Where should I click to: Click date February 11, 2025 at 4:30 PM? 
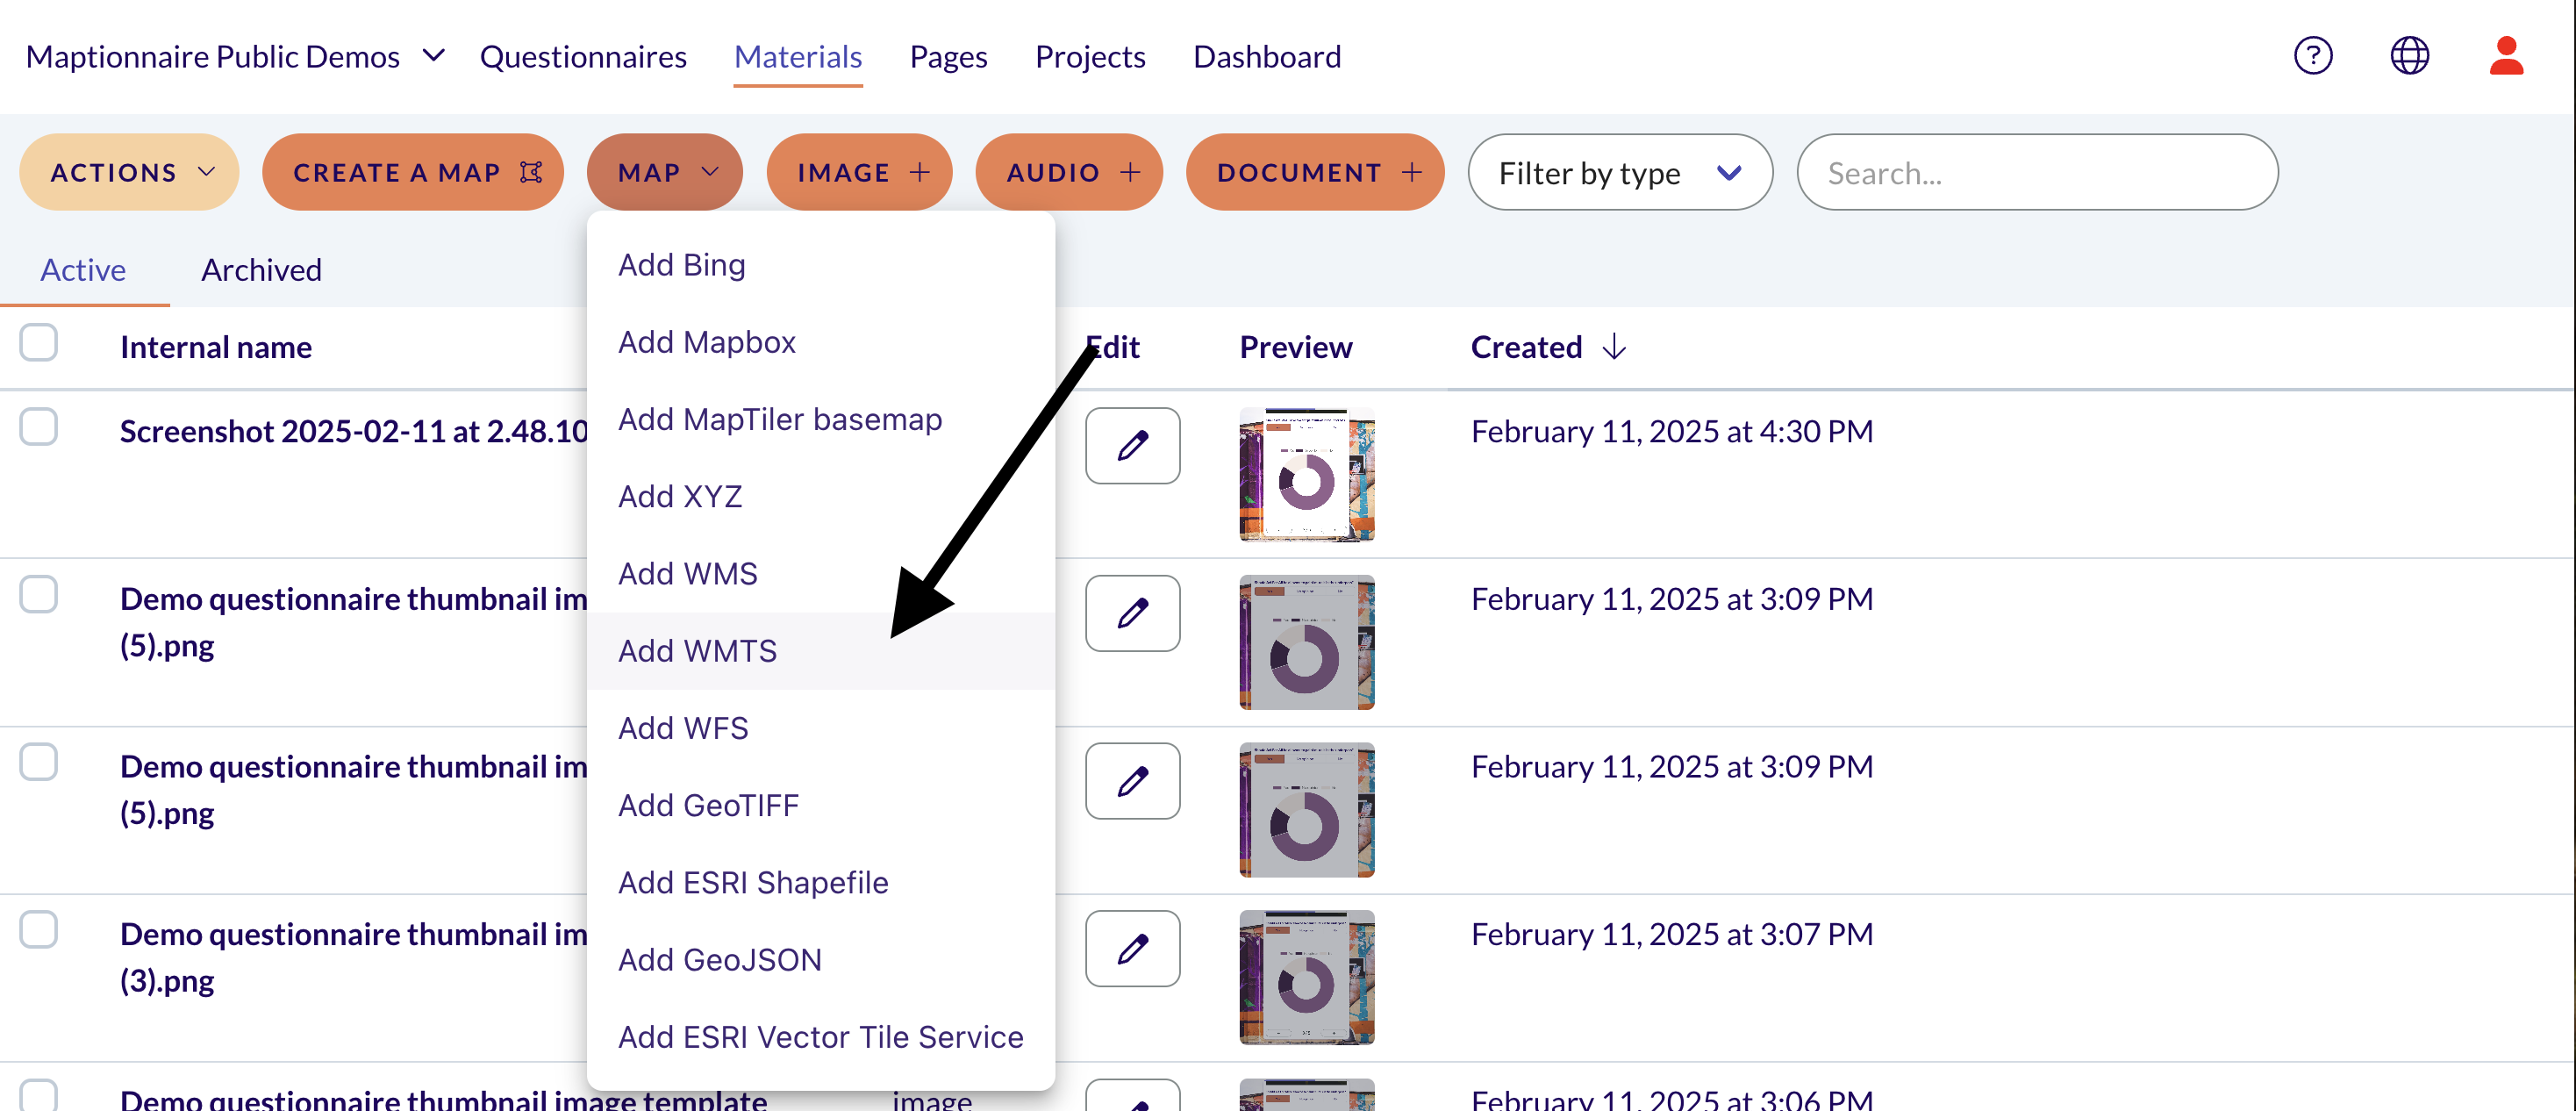pos(1672,431)
